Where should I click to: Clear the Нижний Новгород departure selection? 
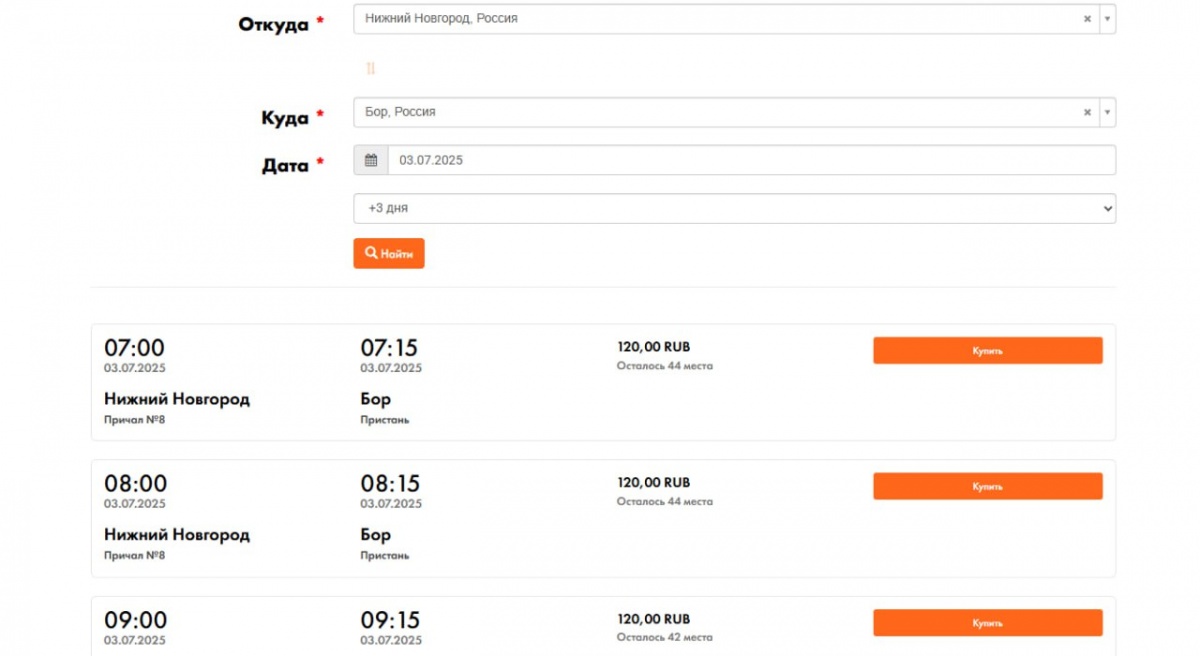click(1087, 19)
